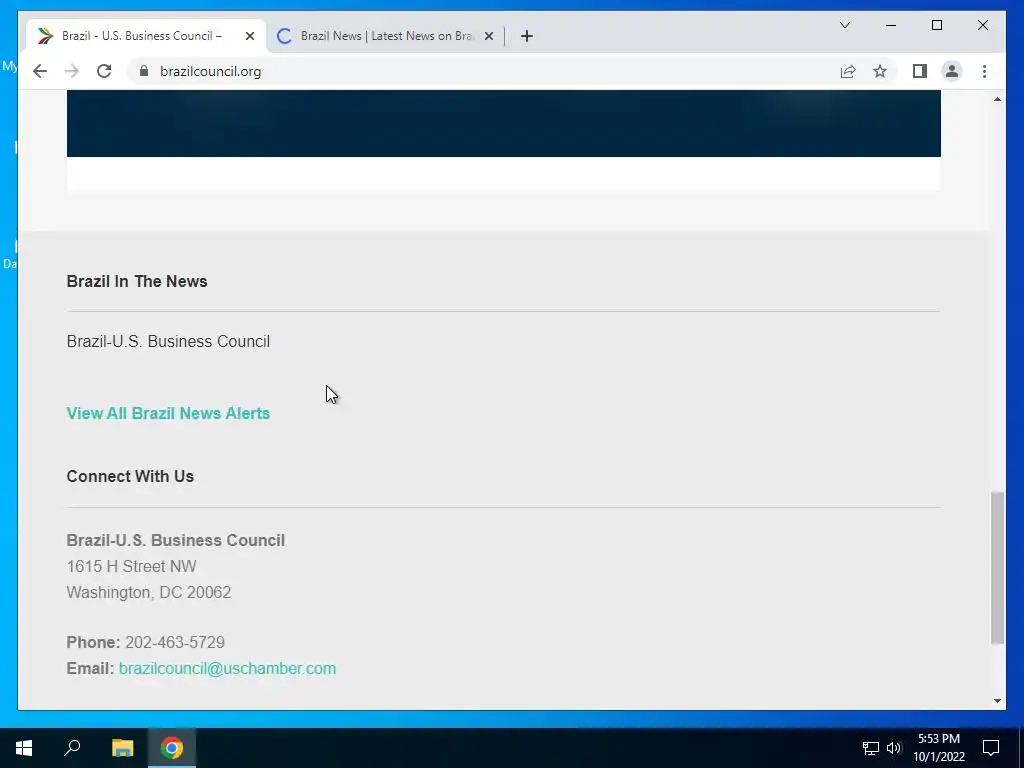
Task: Close the Brazil - U.S. Business Council tab
Action: (x=249, y=36)
